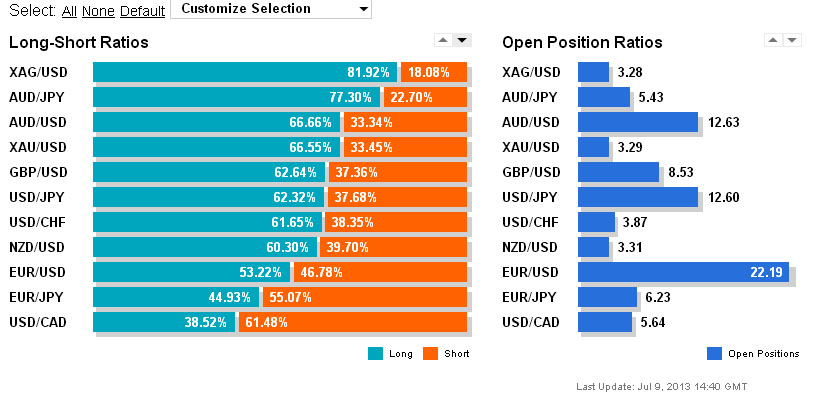Click the GBP/USD label in Long-Short Ratios
Image resolution: width=814 pixels, height=408 pixels.
(x=38, y=172)
